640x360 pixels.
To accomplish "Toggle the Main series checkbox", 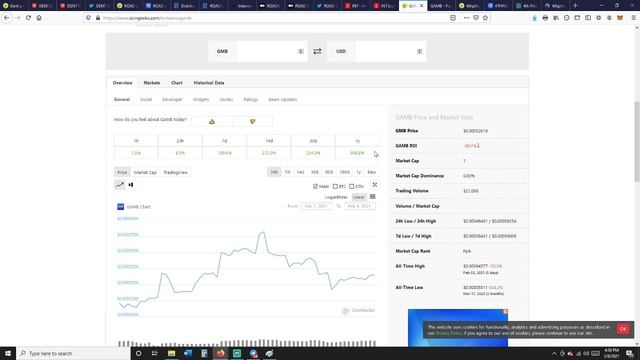I will tap(316, 187).
